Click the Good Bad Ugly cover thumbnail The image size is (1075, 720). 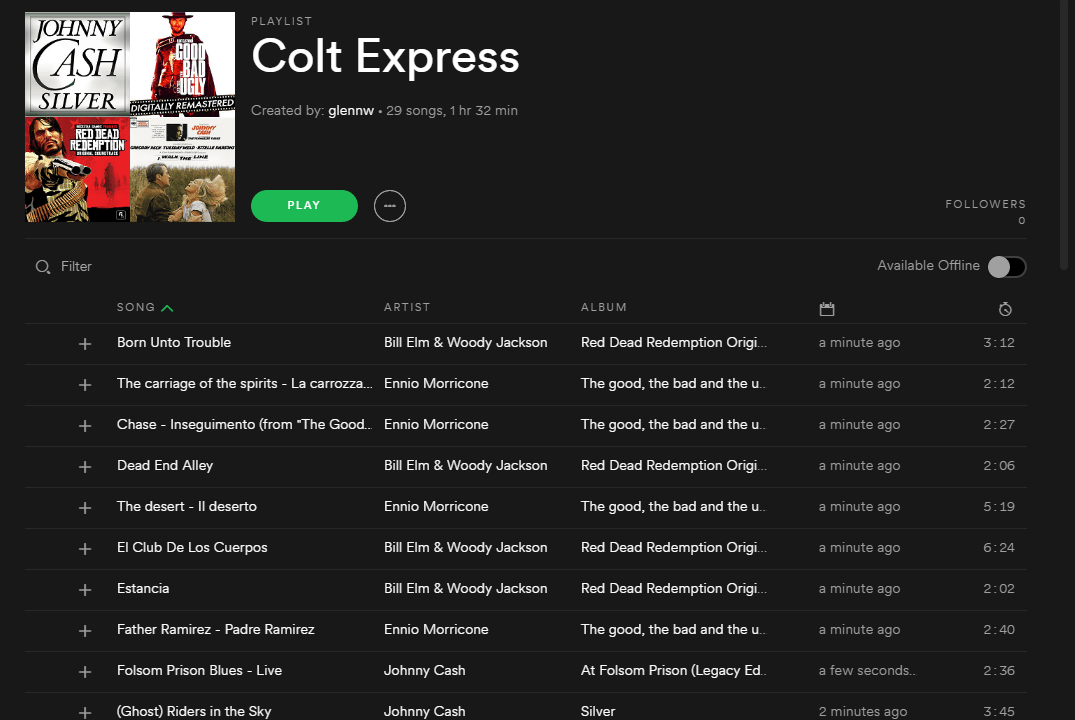[182, 64]
